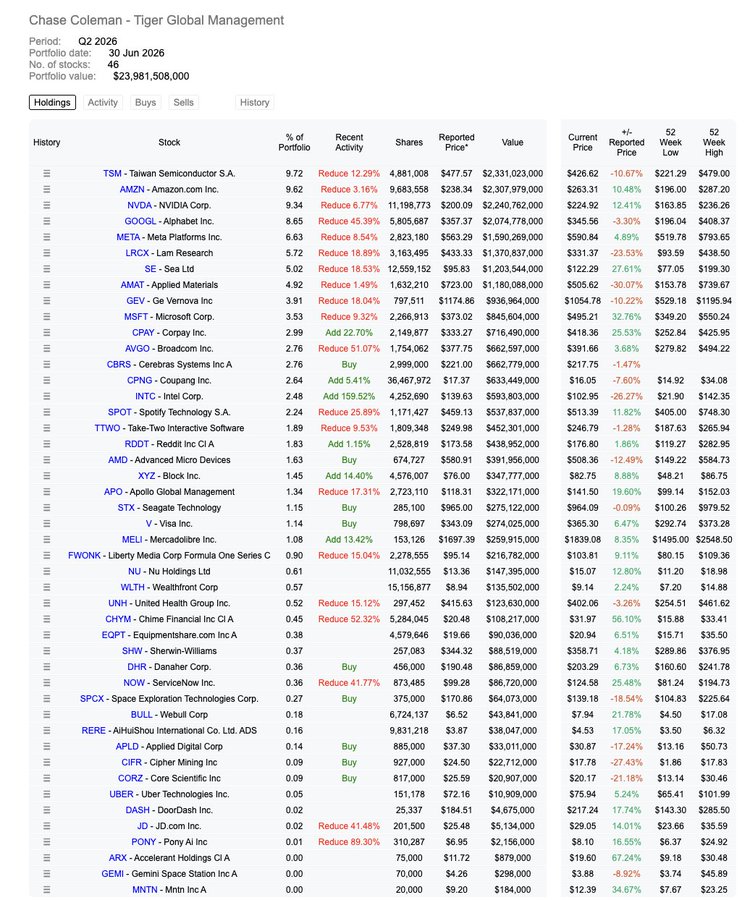Open NVDA NVIDIA Corp. stock link
The image size is (750, 900).
click(169, 205)
